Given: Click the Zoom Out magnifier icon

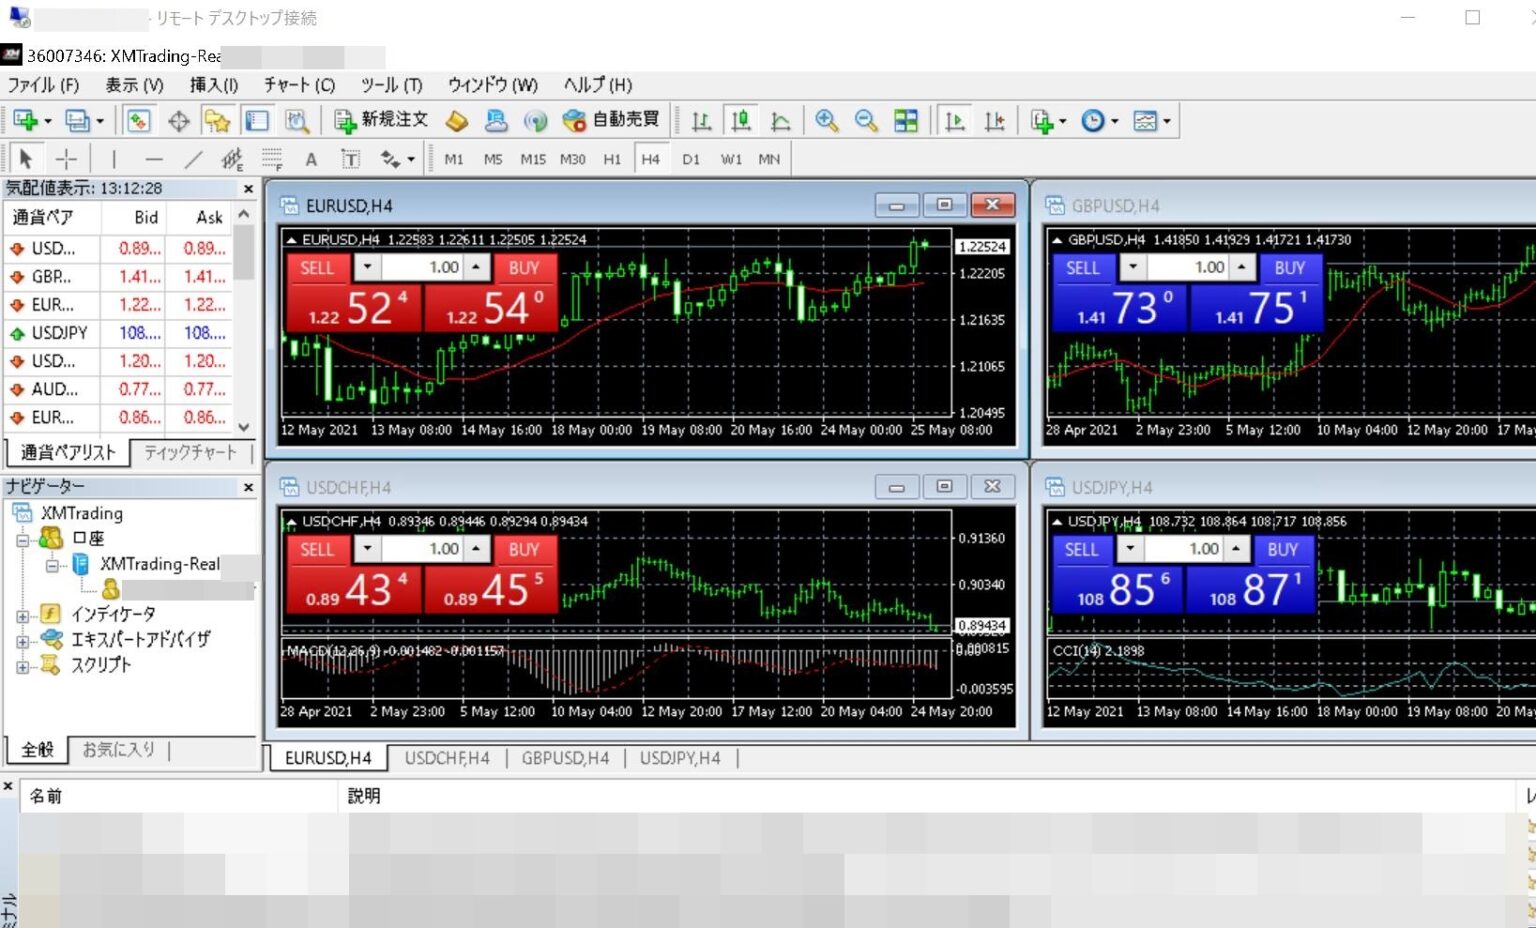Looking at the screenshot, I should (x=866, y=121).
